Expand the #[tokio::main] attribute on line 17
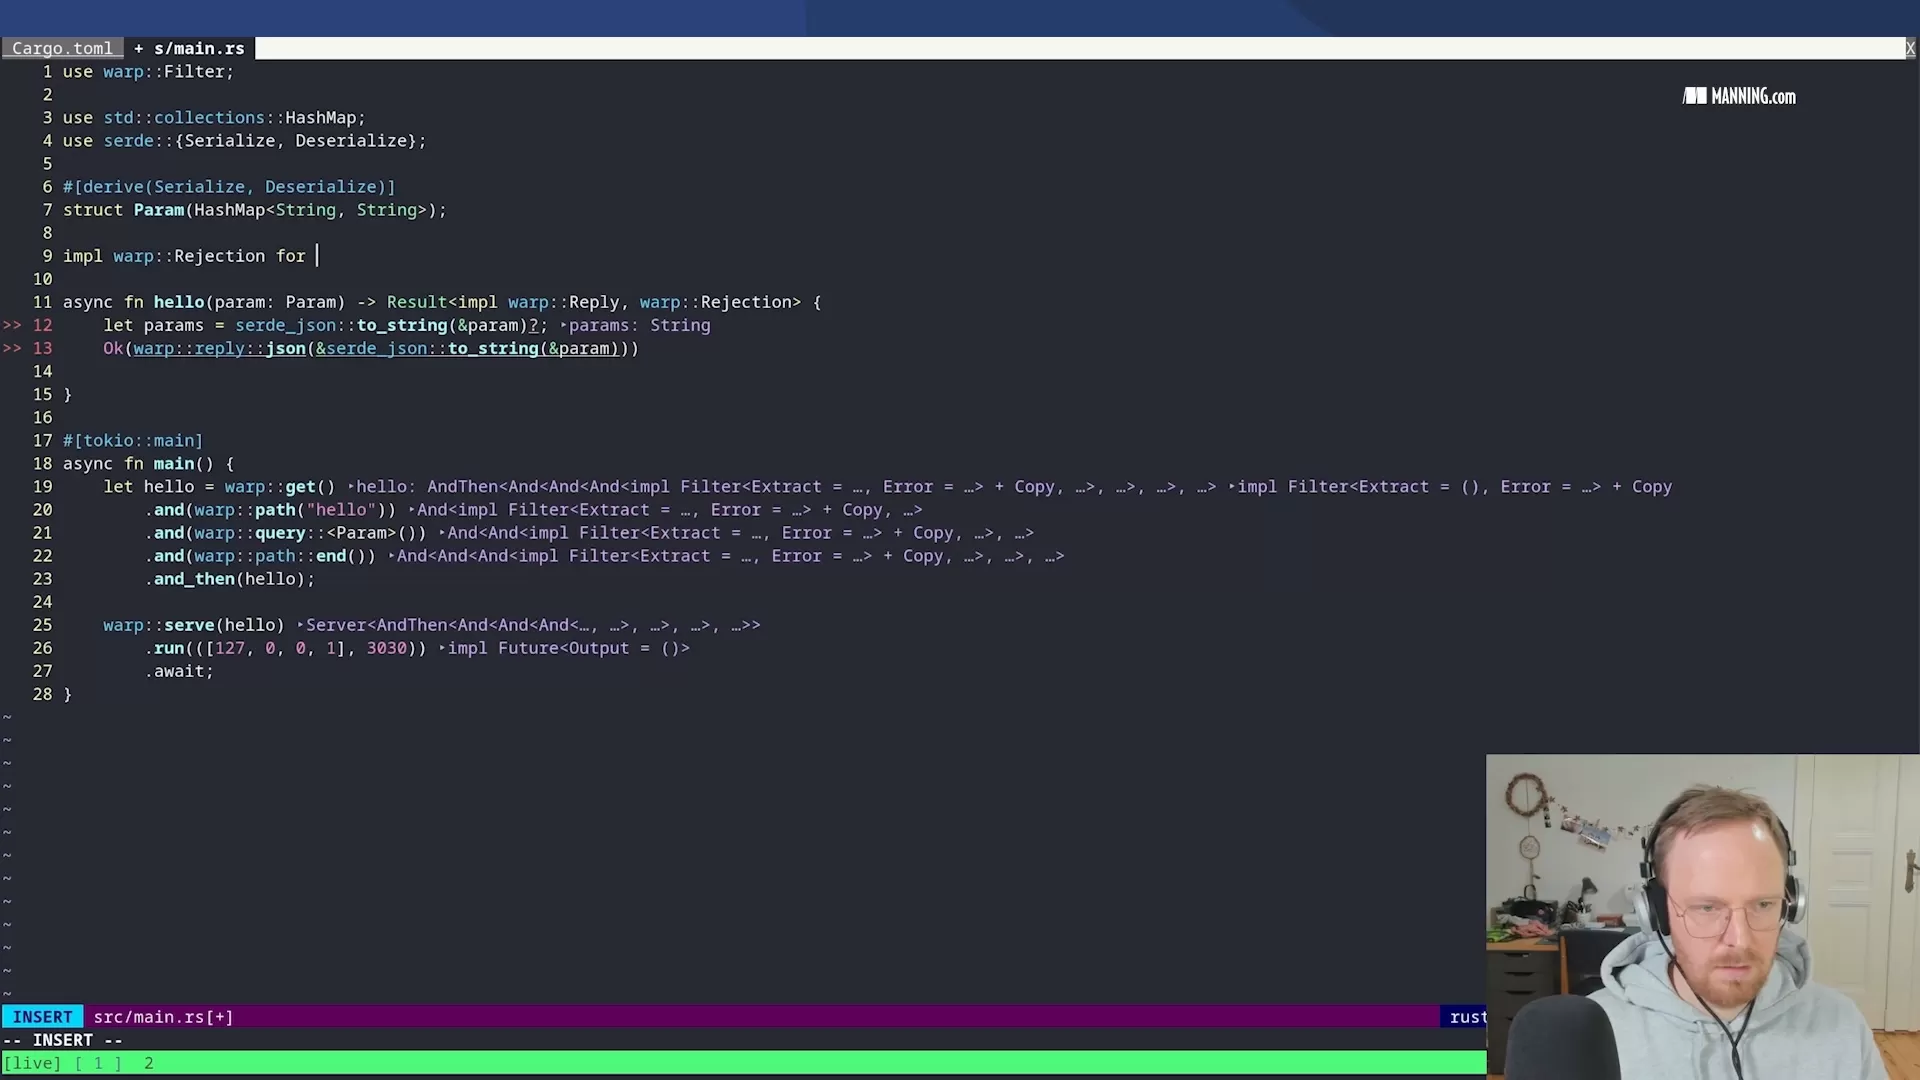The width and height of the screenshot is (1920, 1080). pyautogui.click(x=132, y=440)
